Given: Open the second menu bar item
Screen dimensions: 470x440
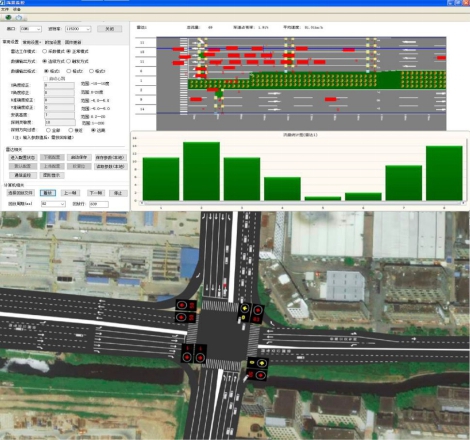Looking at the screenshot, I should pyautogui.click(x=17, y=9).
